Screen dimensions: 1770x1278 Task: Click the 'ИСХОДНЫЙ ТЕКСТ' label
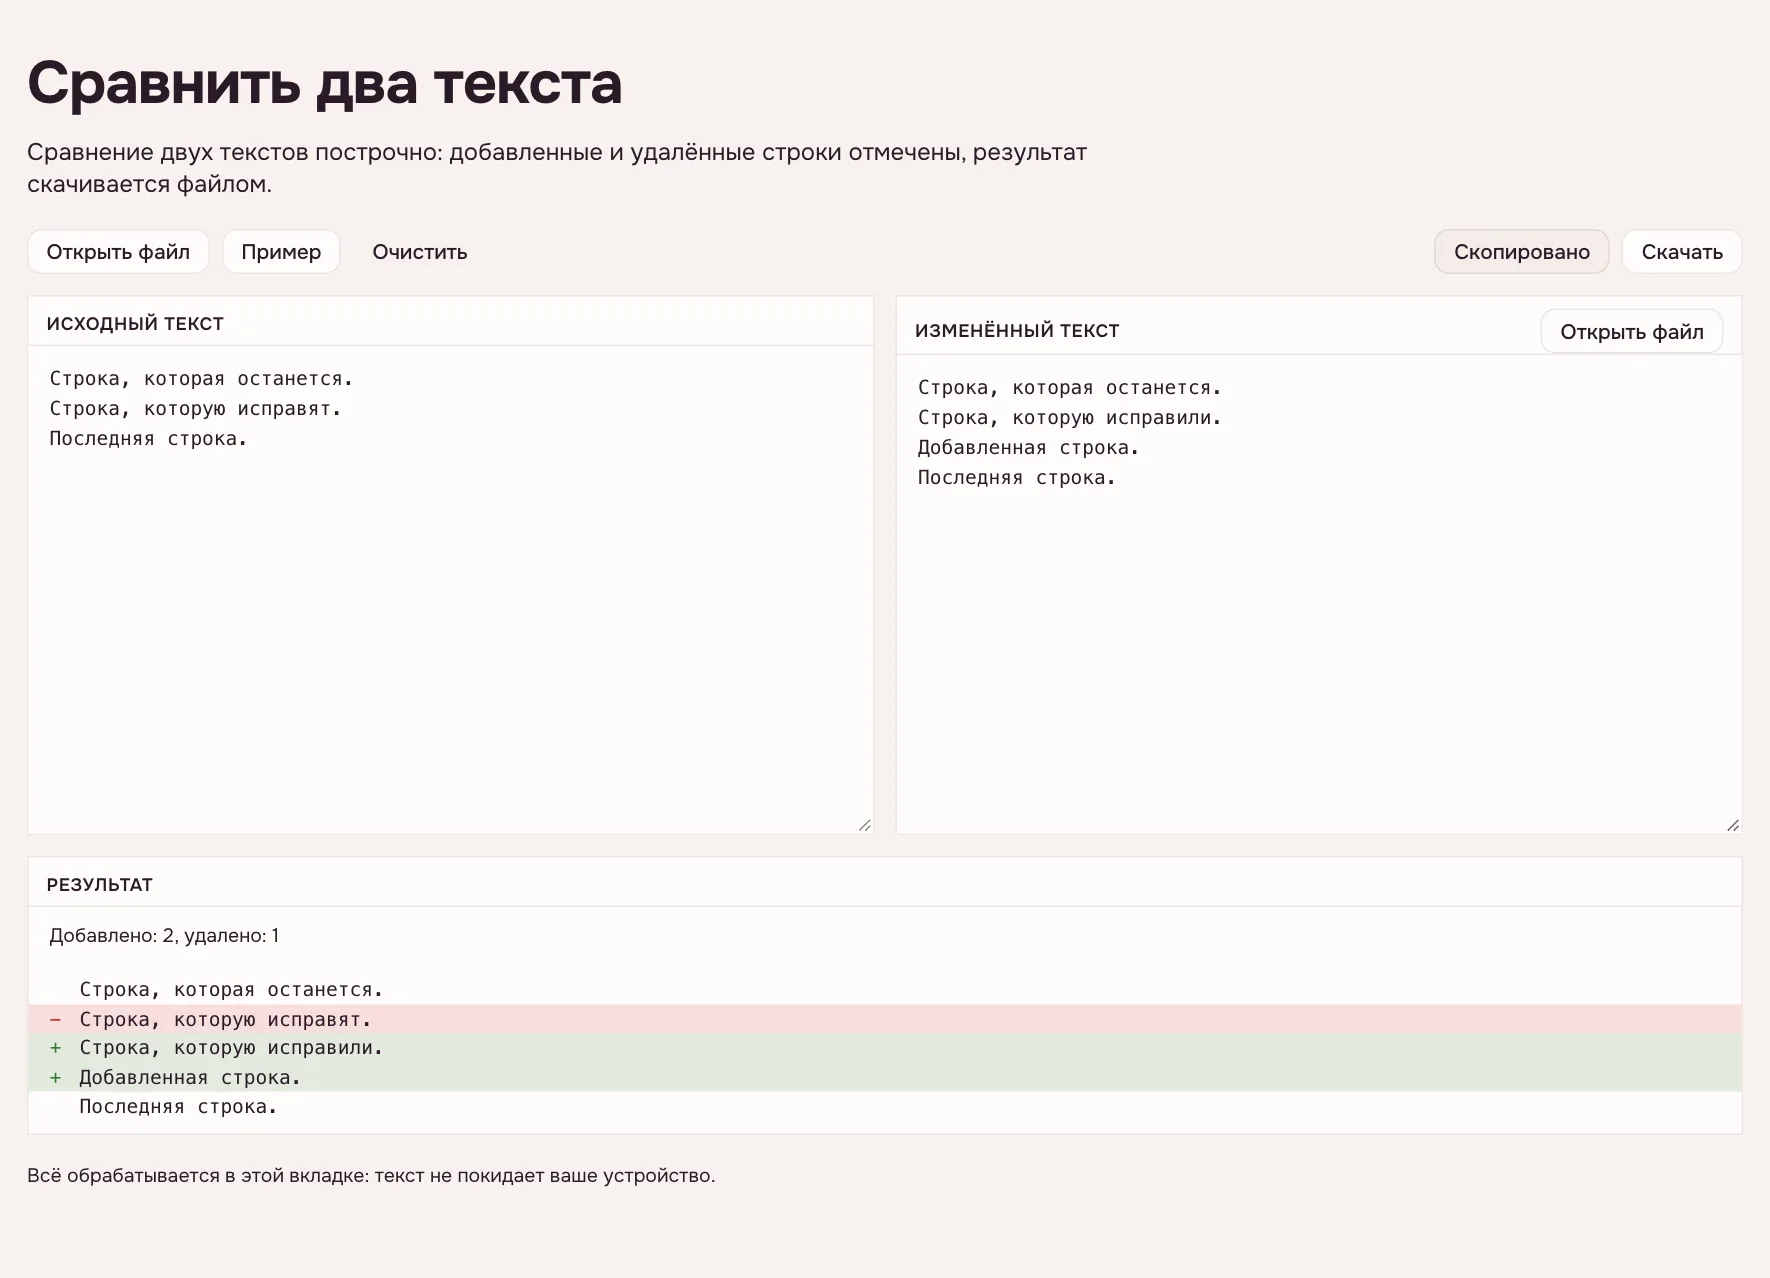pos(135,324)
